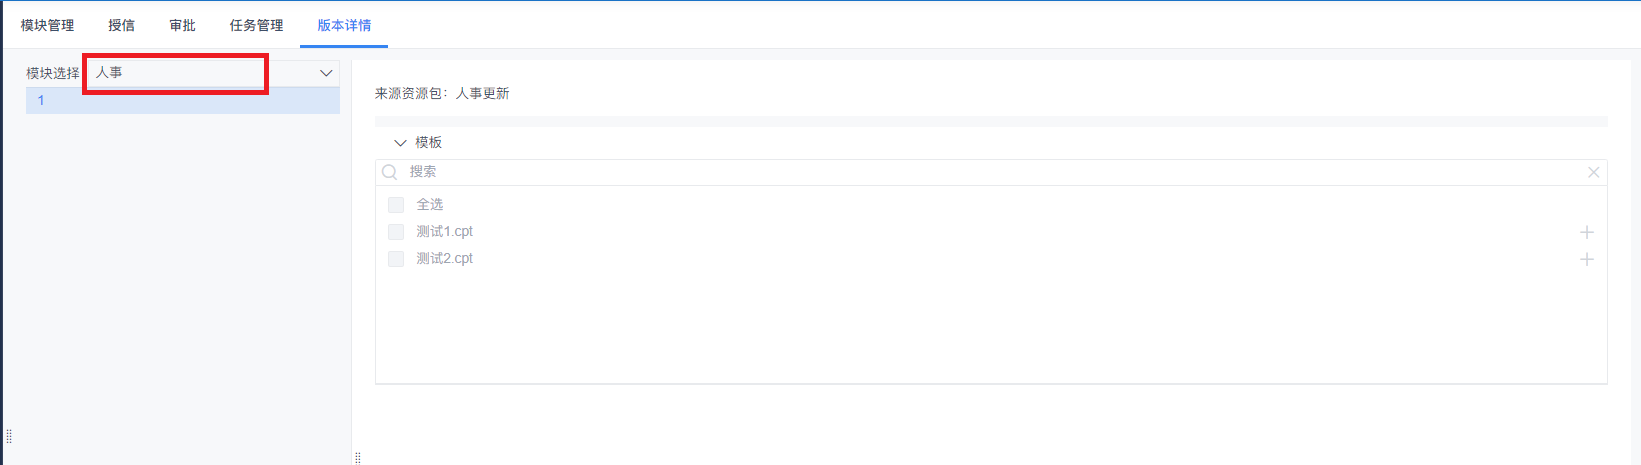Check the 测试1.cpt checkbox
This screenshot has height=465, width=1641.
pos(396,232)
